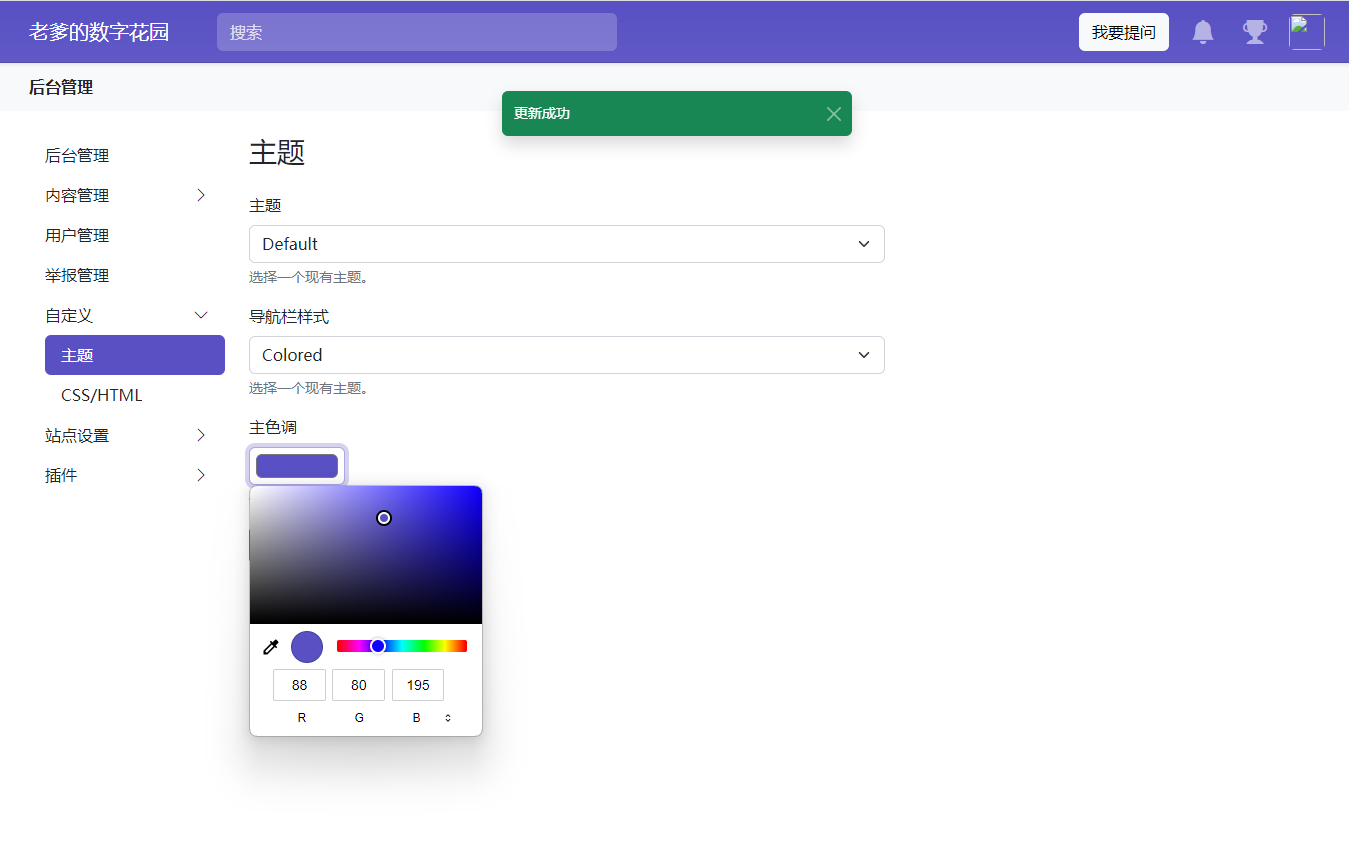Click the user avatar in header
Screen dimensions: 1349x868
pyautogui.click(x=1306, y=32)
